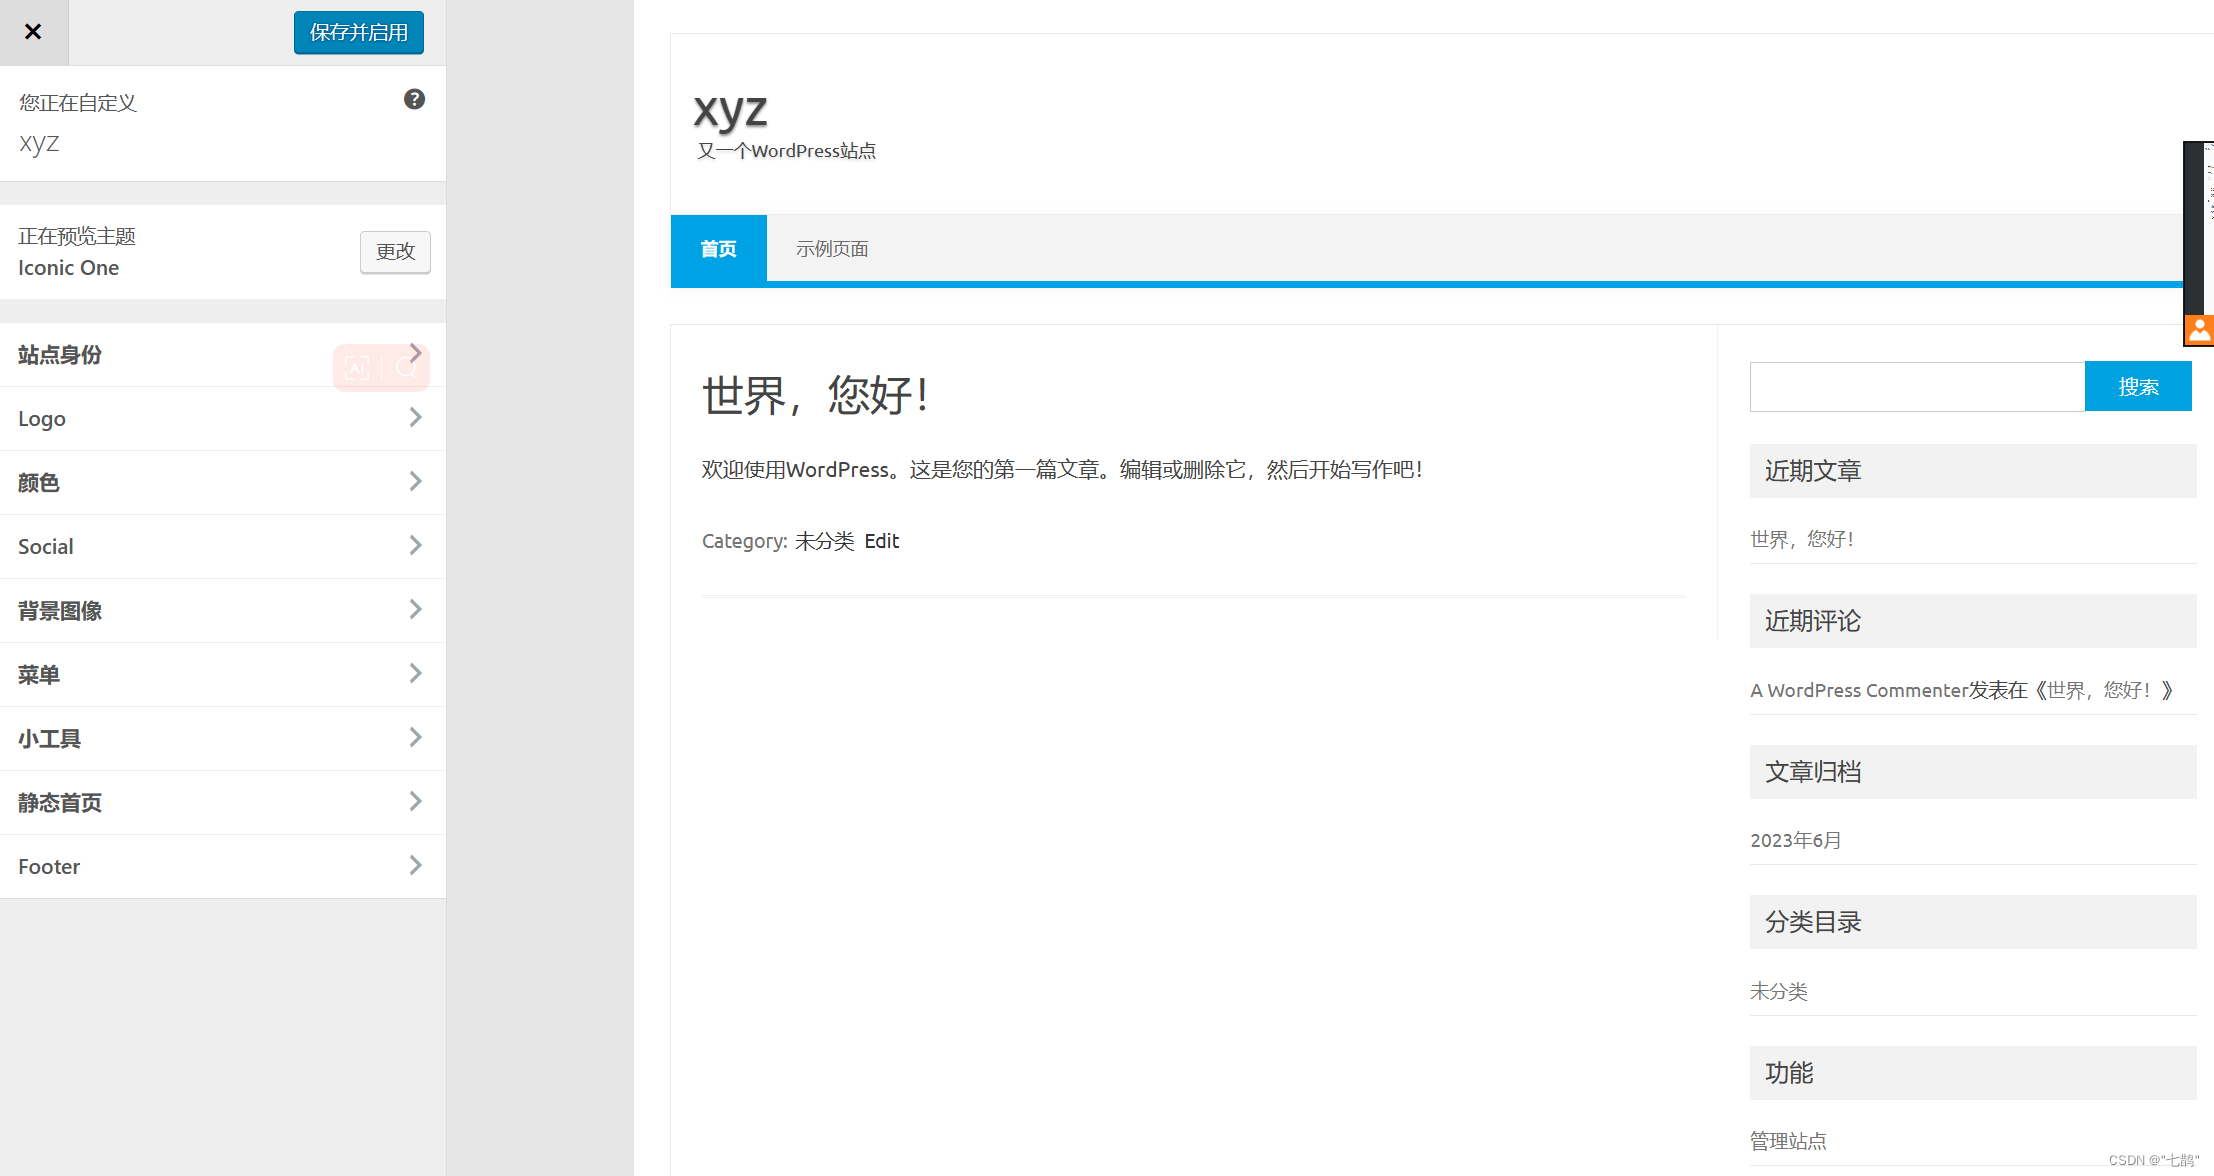Select the 示例页面 navigation tab
Viewport: 2214px width, 1176px height.
[831, 249]
